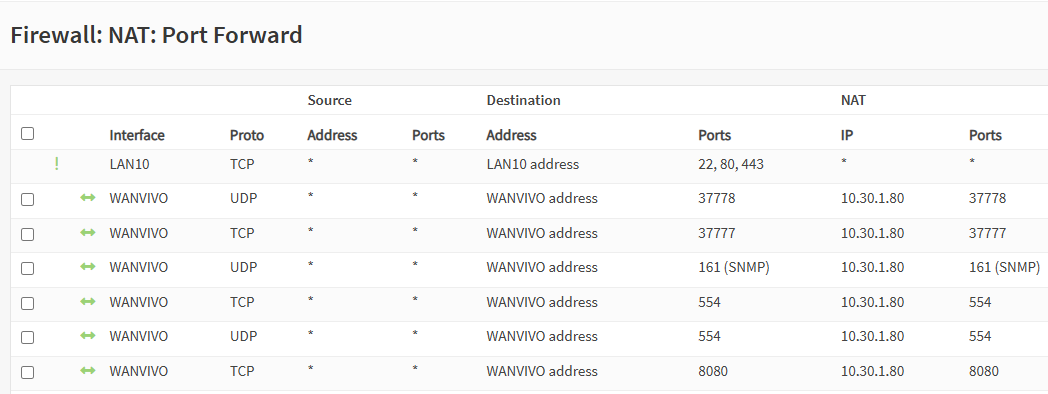Image resolution: width=1048 pixels, height=394 pixels.
Task: Tick checkbox for TCP 8080 forward rule
Action: [27, 372]
